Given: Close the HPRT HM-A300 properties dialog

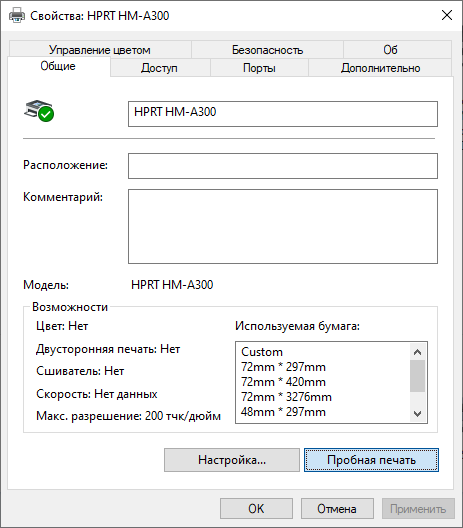Looking at the screenshot, I should click(x=447, y=15).
